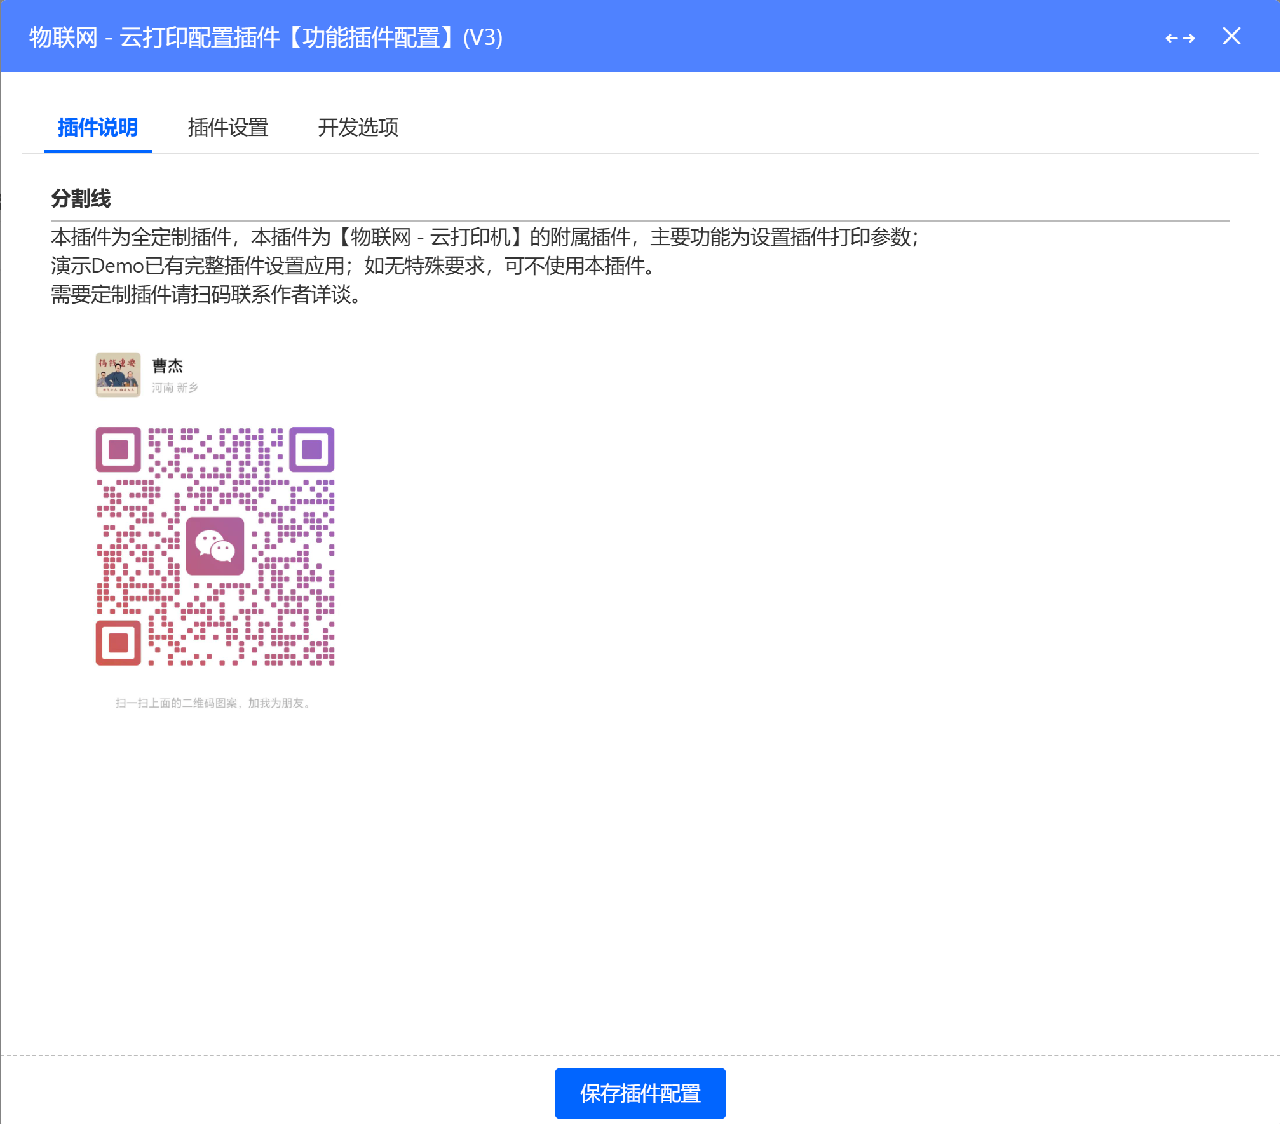Click the line starting 演示Demo已有完整插件

coord(354,266)
